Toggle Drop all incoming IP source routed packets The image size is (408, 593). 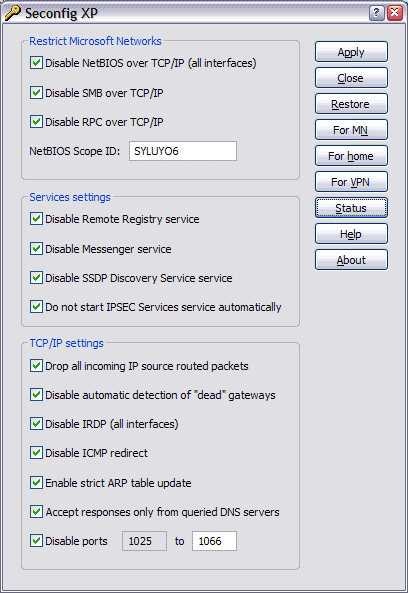(36, 366)
